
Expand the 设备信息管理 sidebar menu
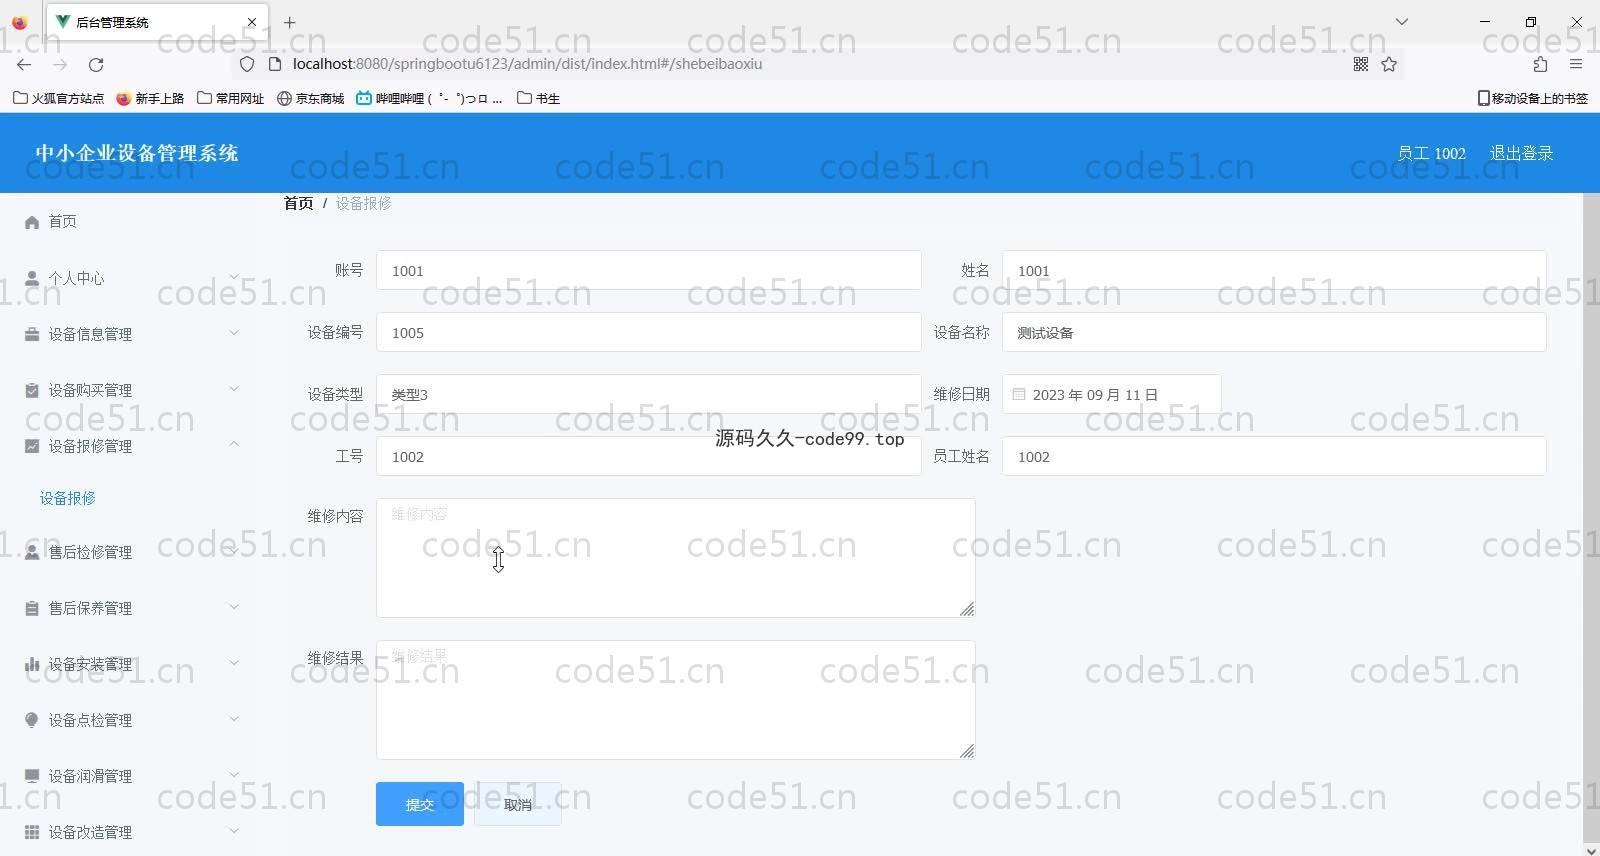tap(130, 334)
